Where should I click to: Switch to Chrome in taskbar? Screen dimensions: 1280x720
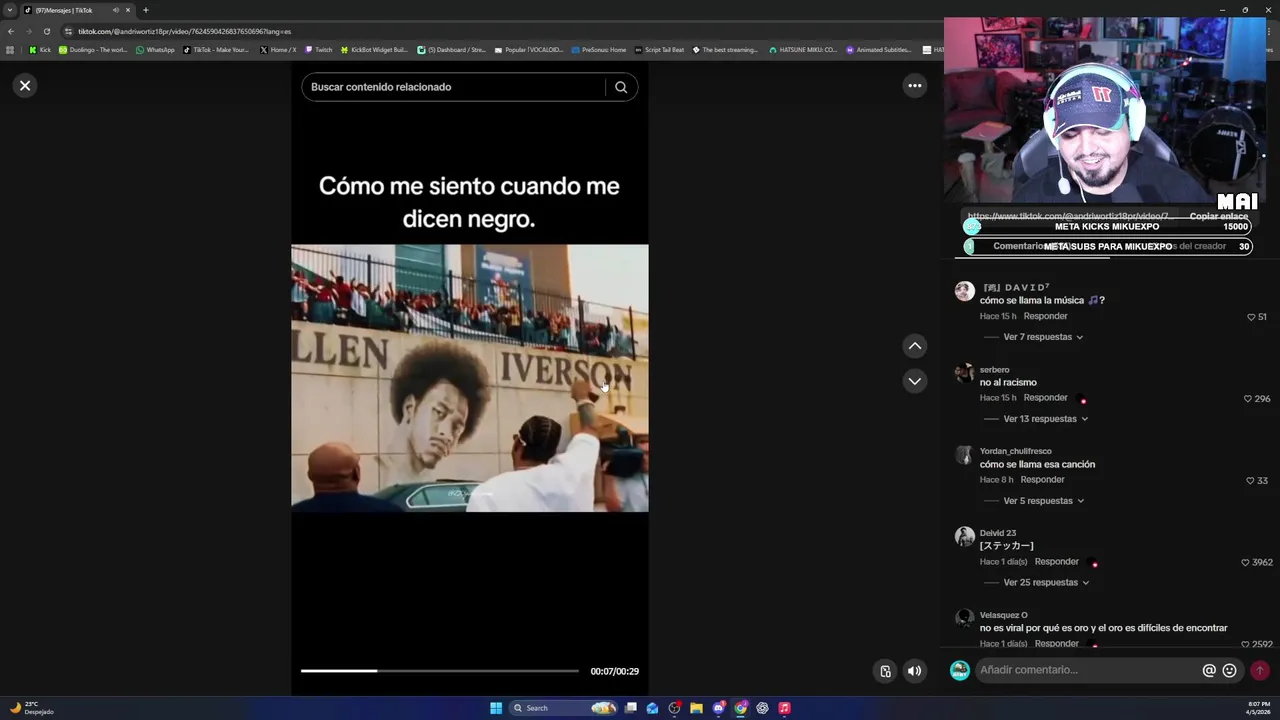coord(741,708)
